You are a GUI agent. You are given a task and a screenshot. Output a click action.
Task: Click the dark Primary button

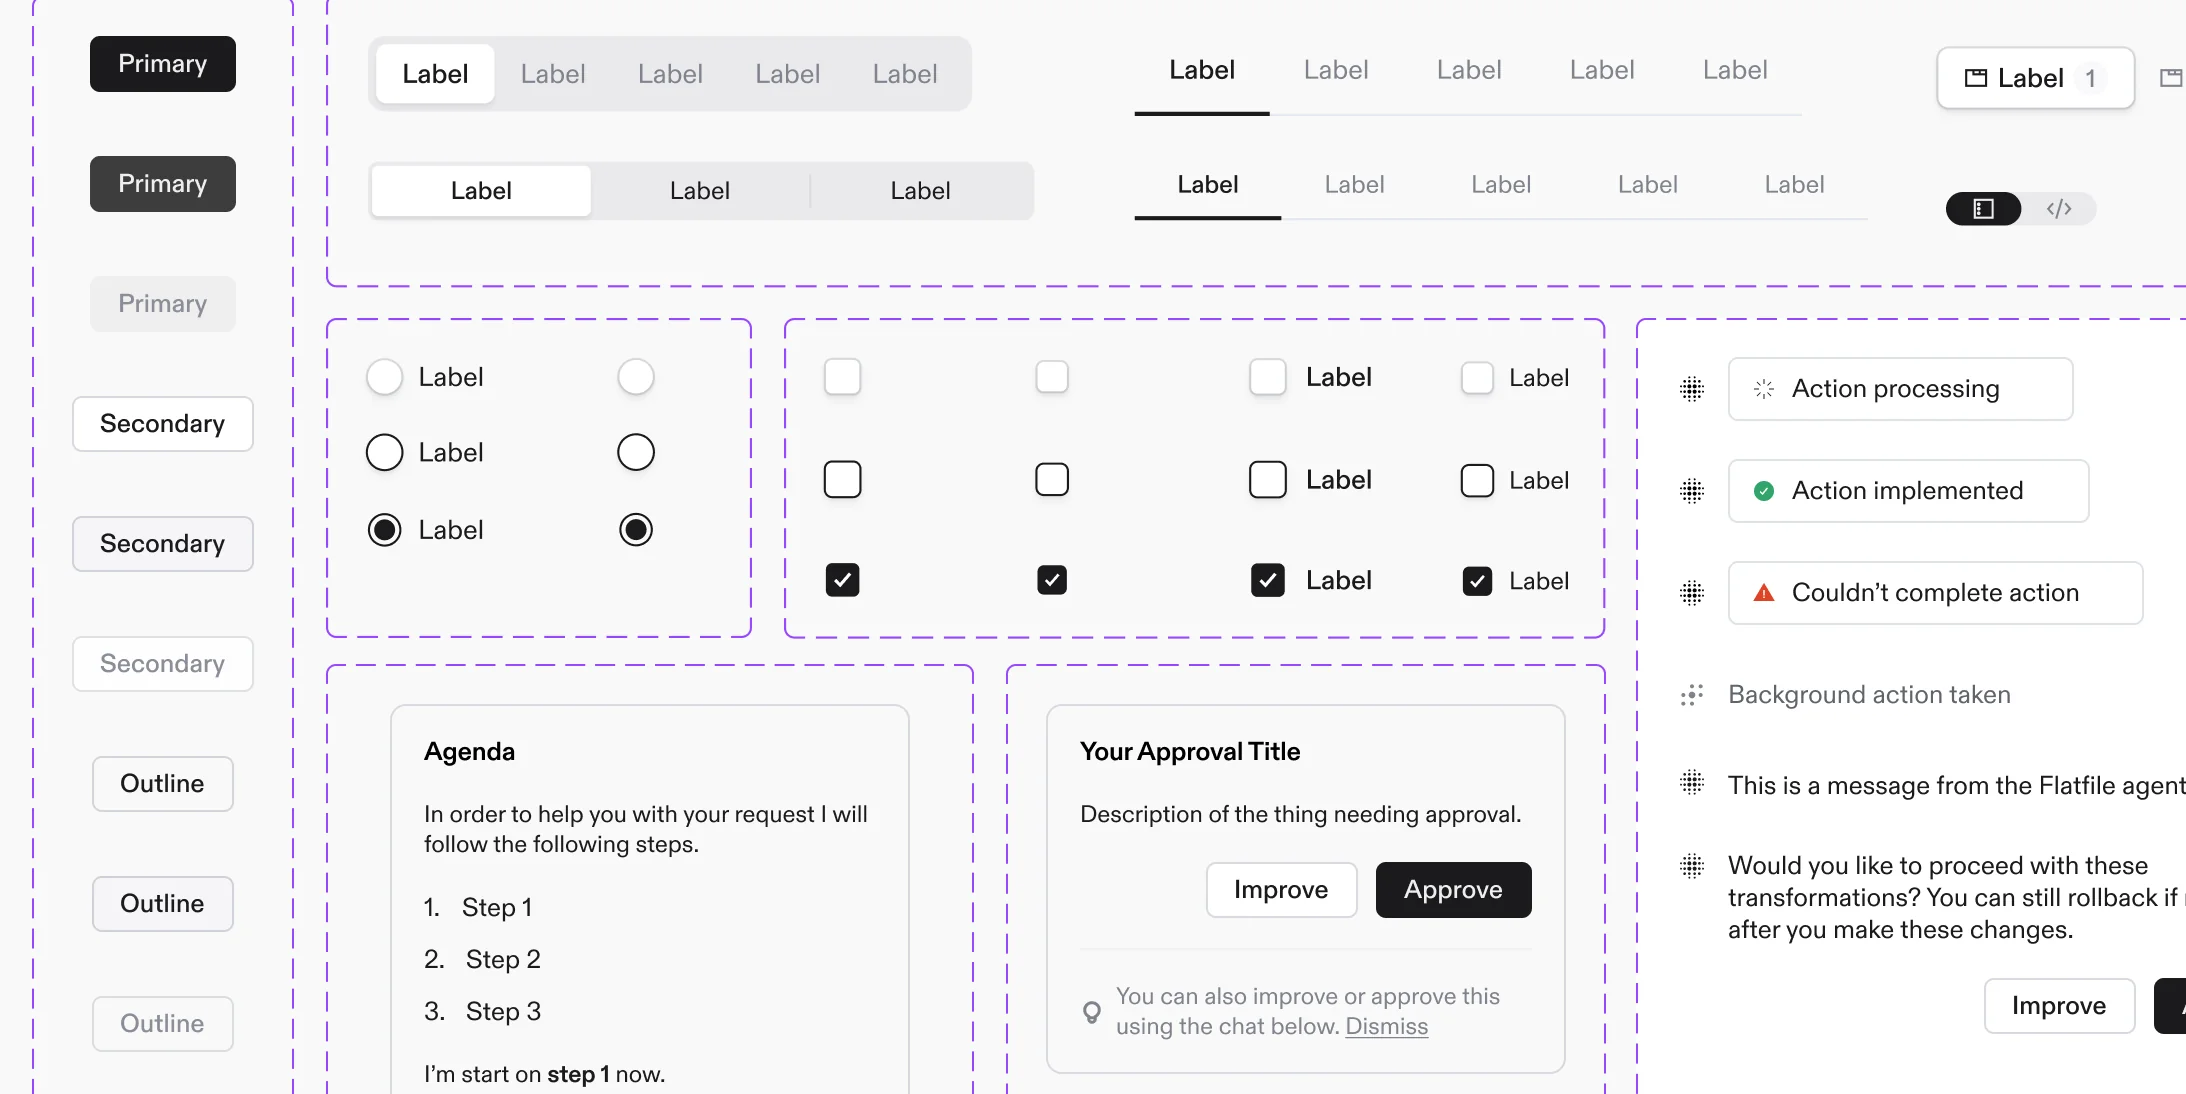click(162, 63)
